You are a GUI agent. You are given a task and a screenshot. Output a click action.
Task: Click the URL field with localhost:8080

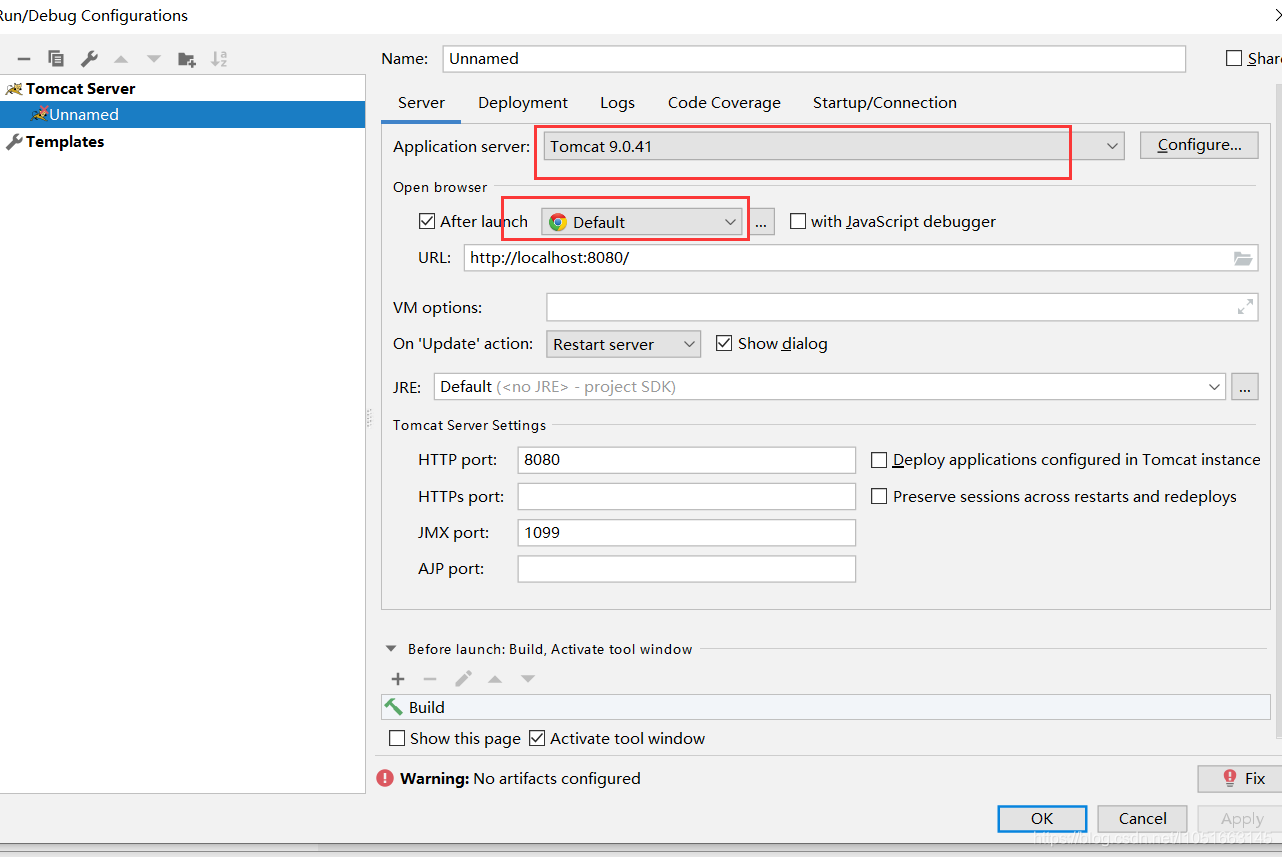[860, 258]
